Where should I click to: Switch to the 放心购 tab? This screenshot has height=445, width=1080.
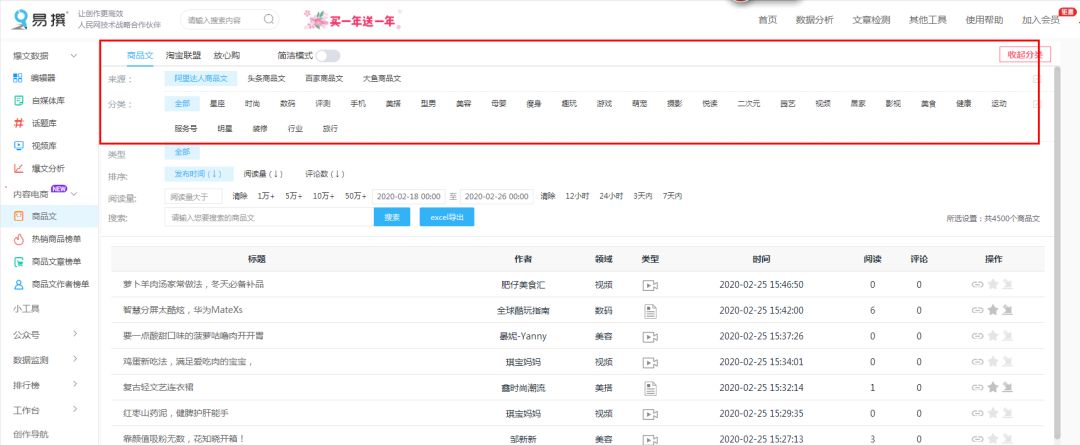pos(227,55)
